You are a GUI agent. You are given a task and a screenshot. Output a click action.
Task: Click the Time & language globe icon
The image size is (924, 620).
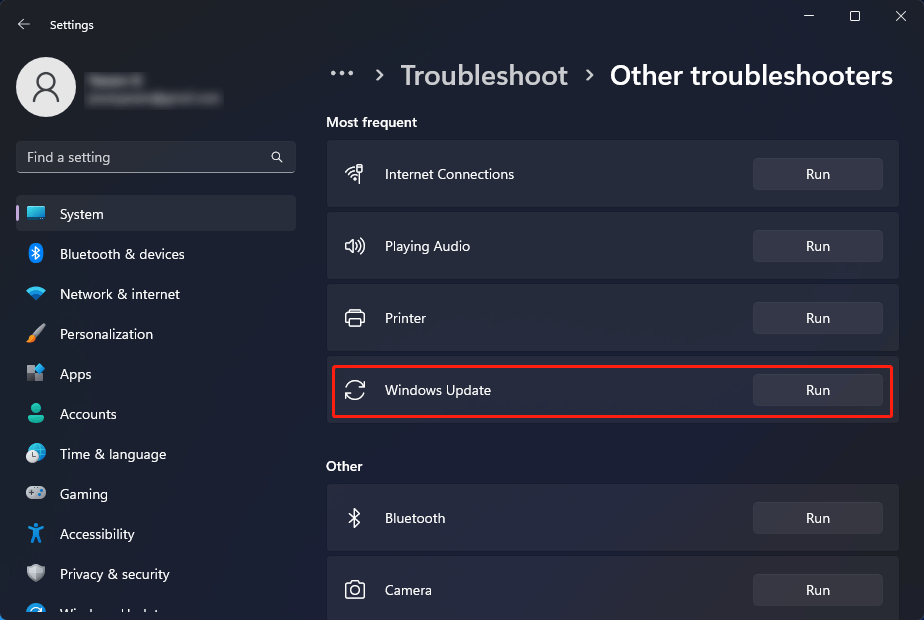[x=36, y=453]
